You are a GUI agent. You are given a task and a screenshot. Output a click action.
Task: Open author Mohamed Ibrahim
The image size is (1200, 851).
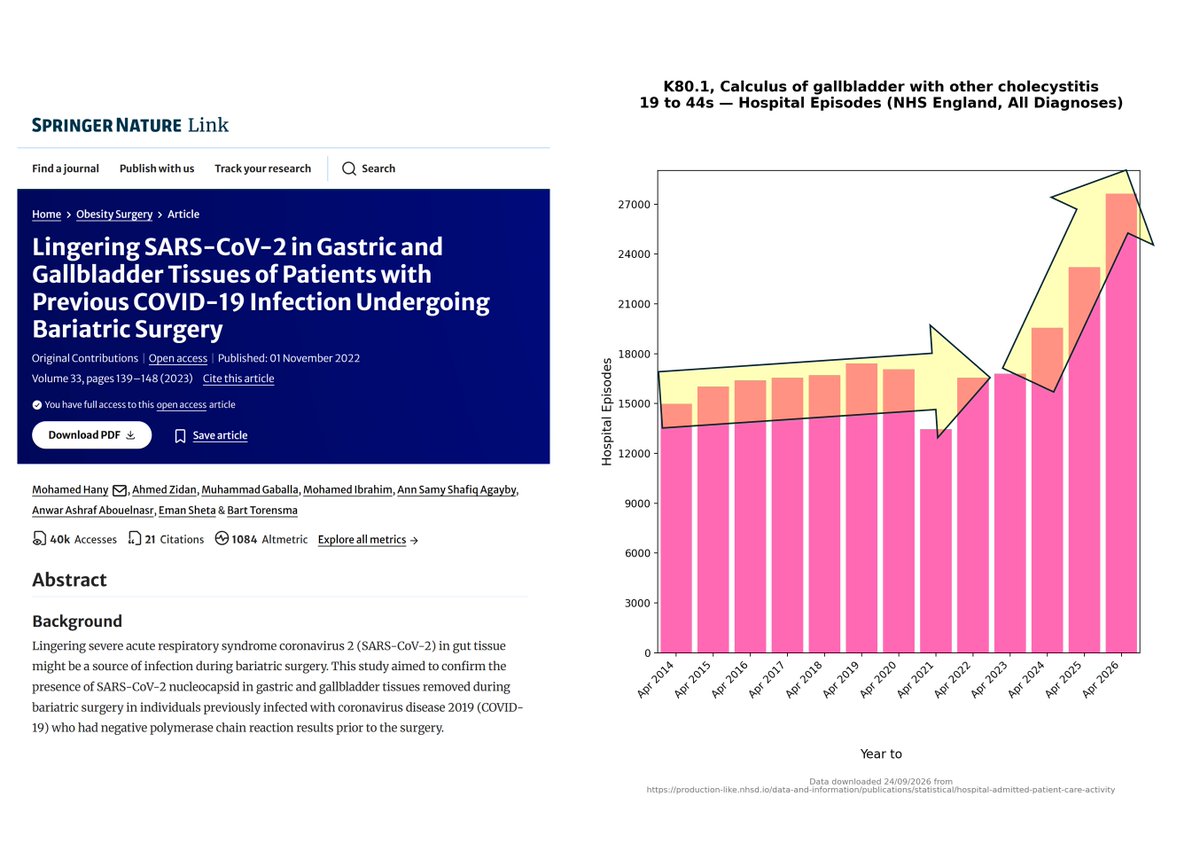point(346,490)
